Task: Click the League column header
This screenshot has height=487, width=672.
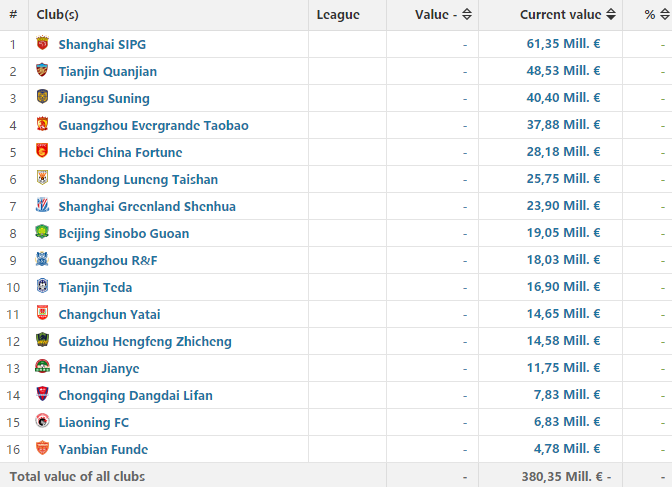Action: [x=337, y=15]
